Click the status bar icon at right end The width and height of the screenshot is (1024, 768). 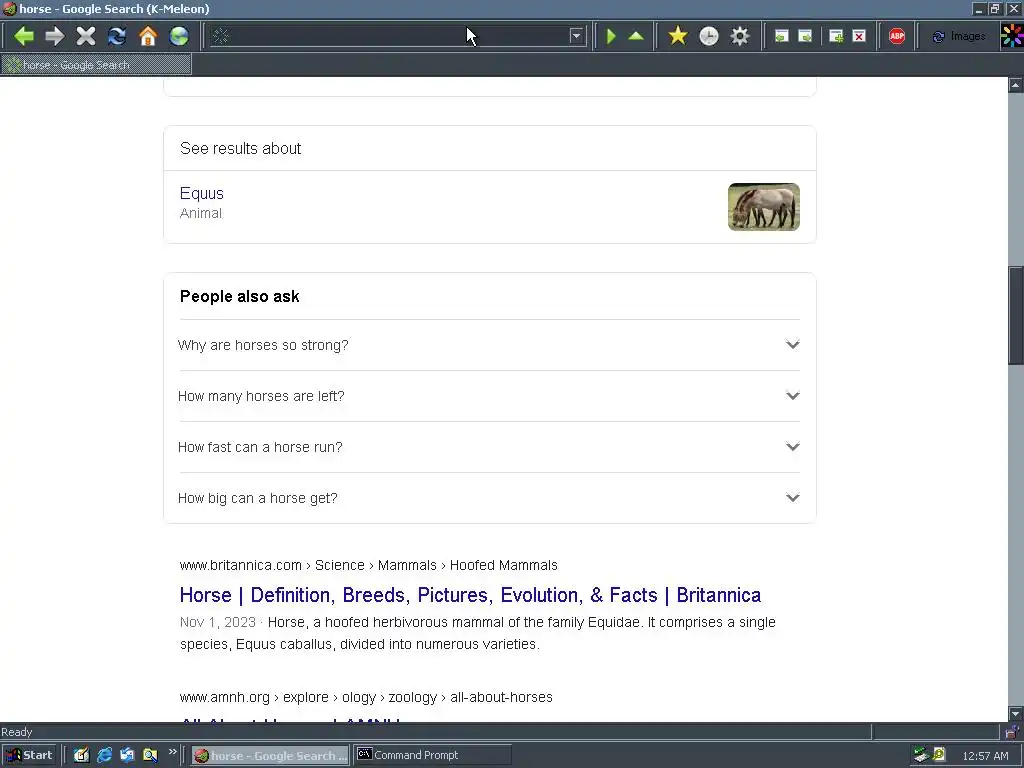[1012, 731]
